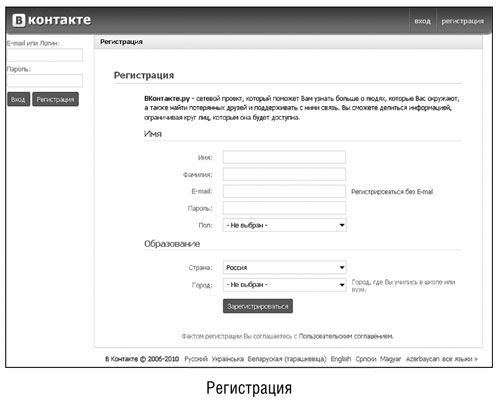
Task: Focus the Пароль field in registration form
Action: [284, 208]
